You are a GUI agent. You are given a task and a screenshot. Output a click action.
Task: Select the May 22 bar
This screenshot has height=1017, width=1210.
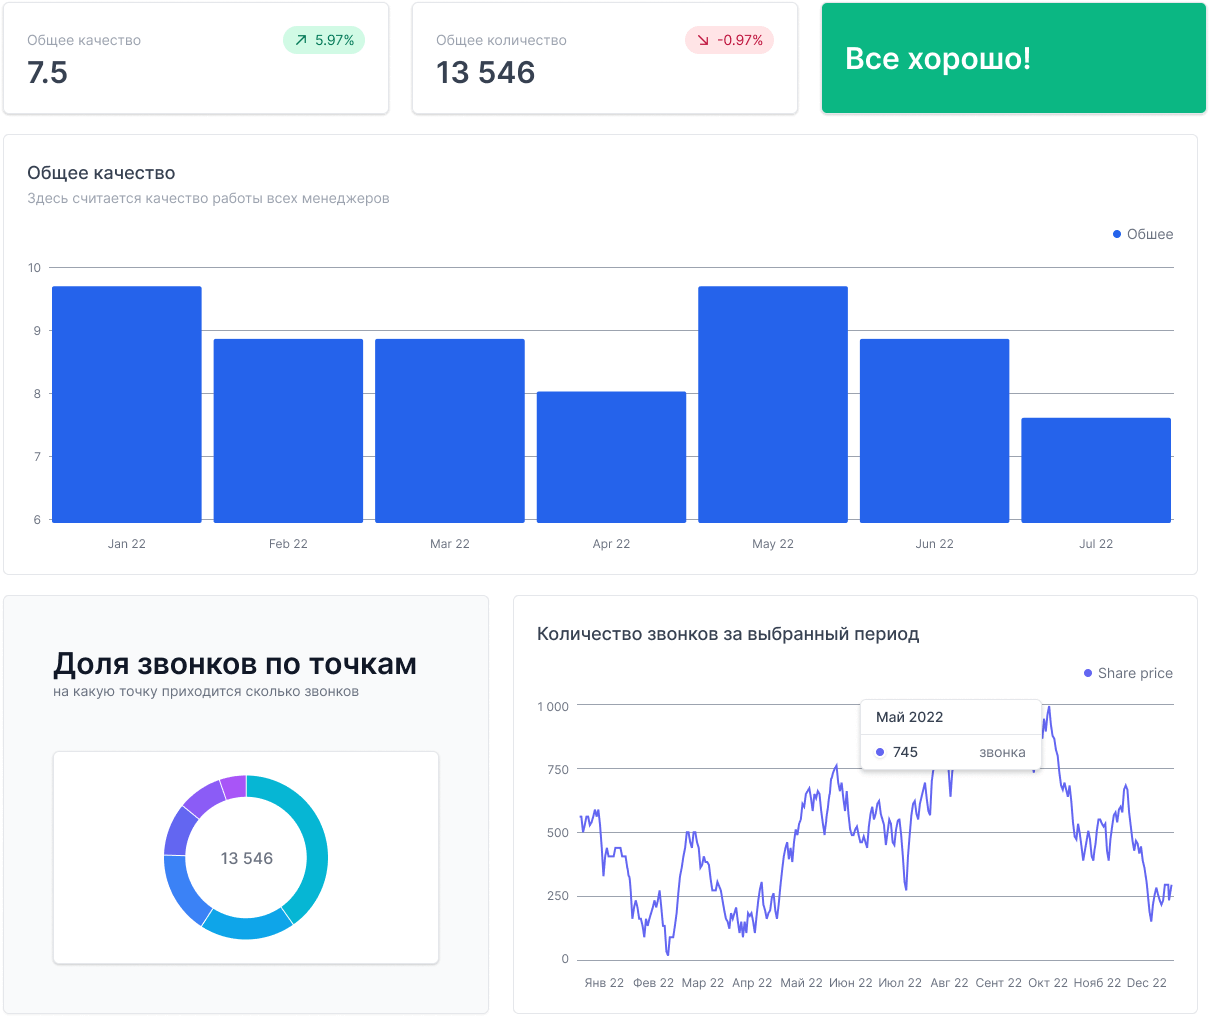pos(773,404)
